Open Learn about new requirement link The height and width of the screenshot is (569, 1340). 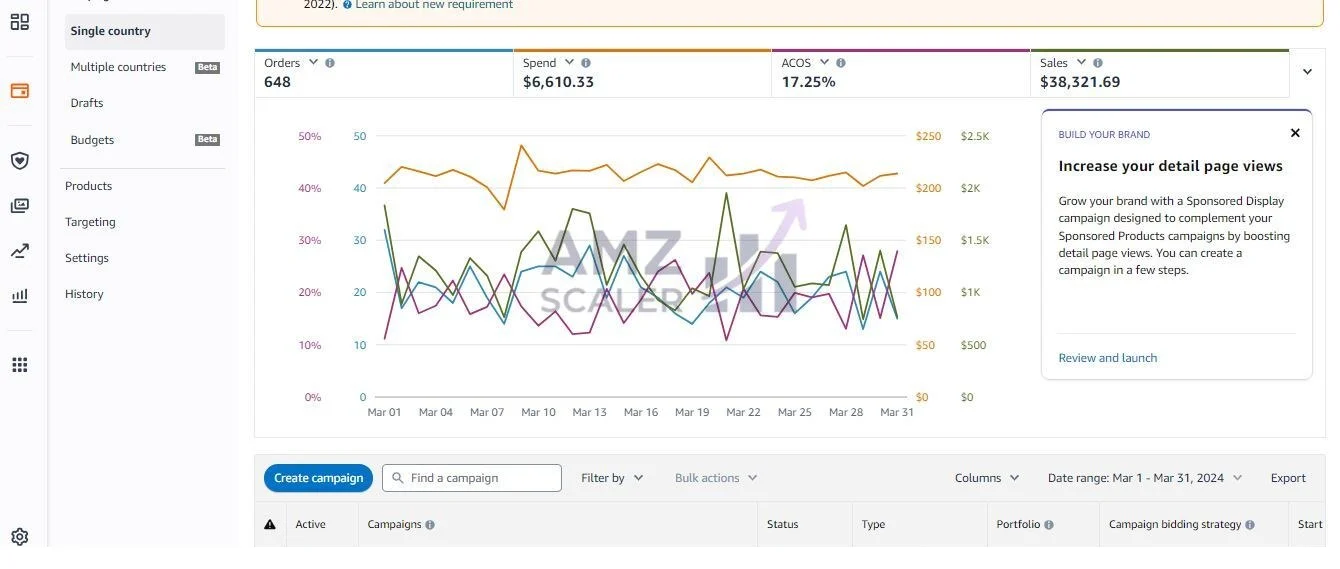tap(434, 5)
